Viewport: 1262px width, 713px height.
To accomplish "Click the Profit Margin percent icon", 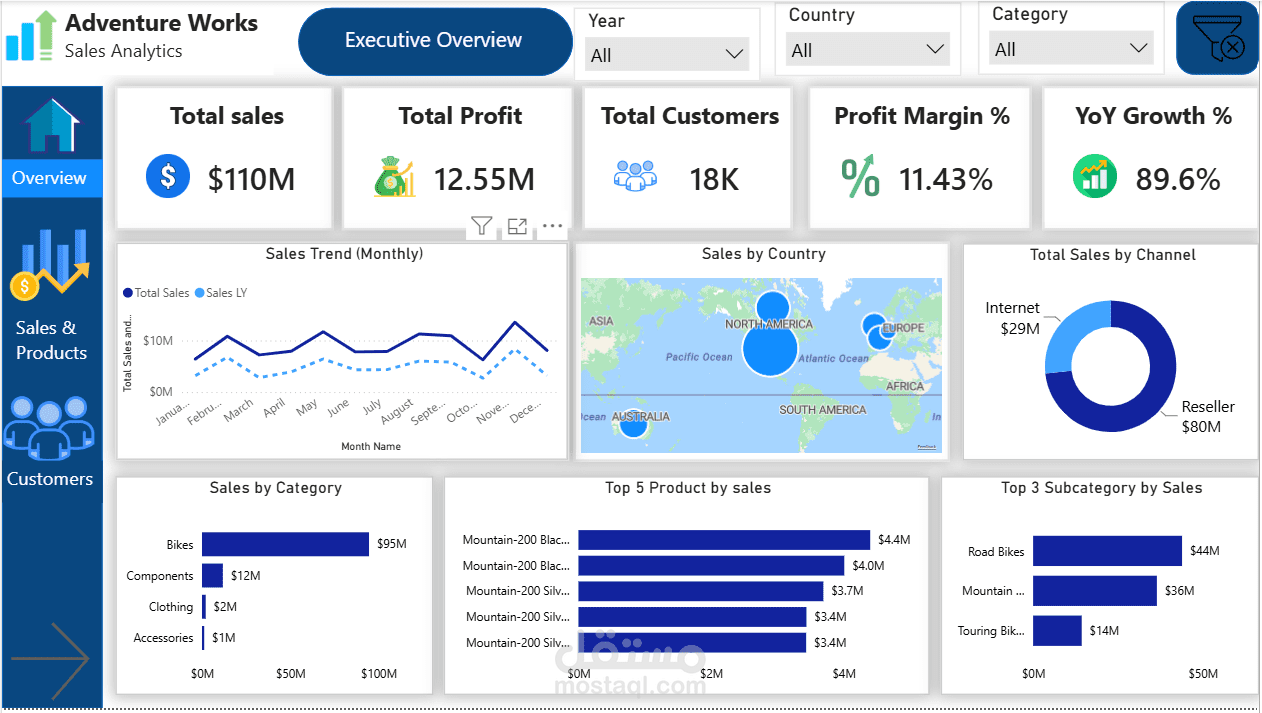I will point(860,176).
